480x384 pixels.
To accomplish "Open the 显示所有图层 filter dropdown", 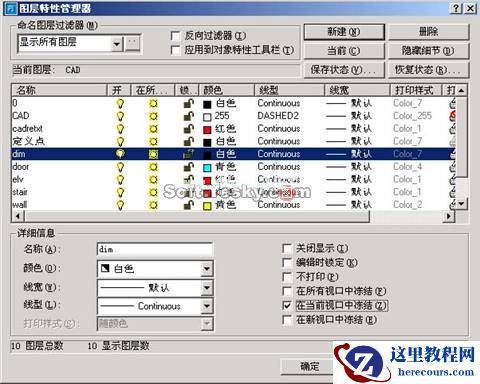I will pos(117,44).
